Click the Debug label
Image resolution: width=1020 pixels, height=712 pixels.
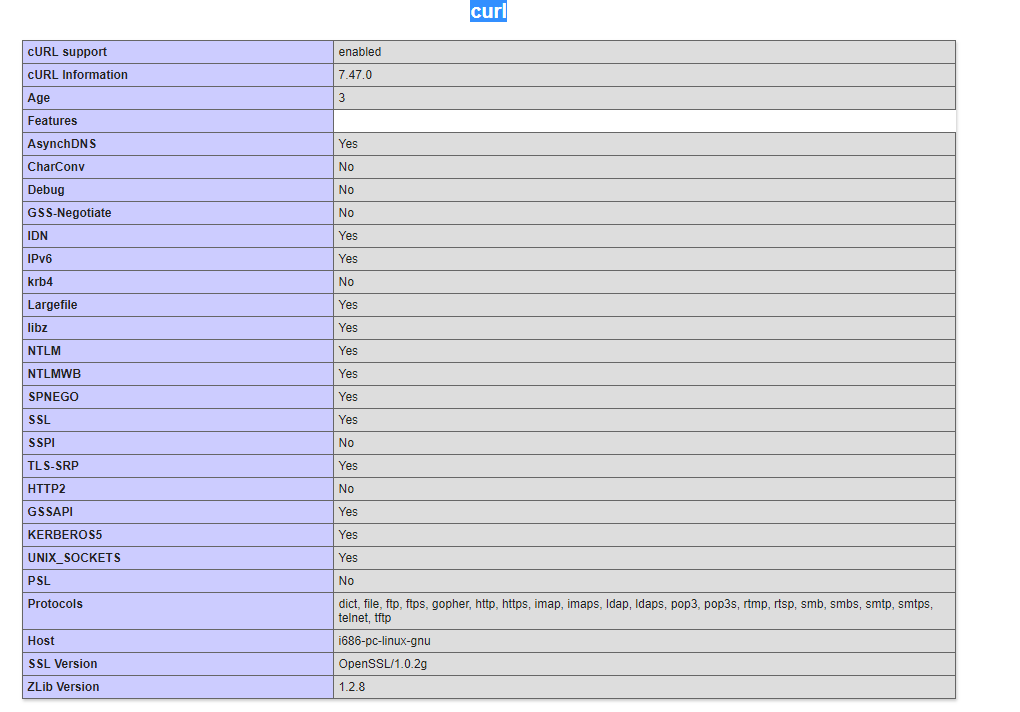pyautogui.click(x=46, y=190)
